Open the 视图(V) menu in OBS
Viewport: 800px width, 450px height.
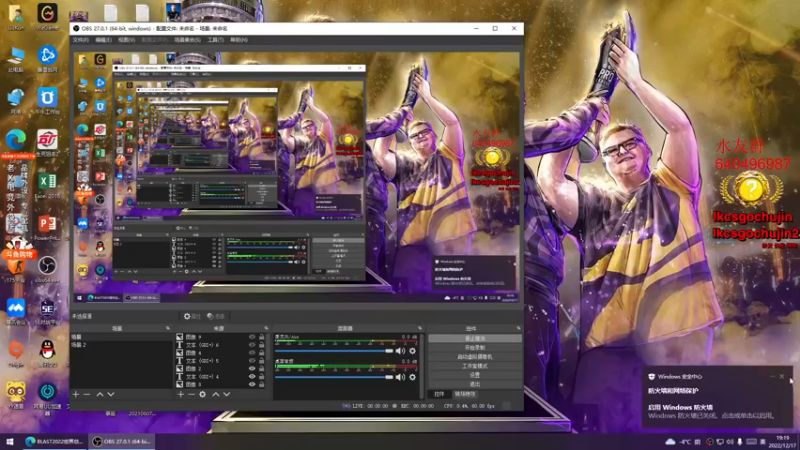(127, 40)
